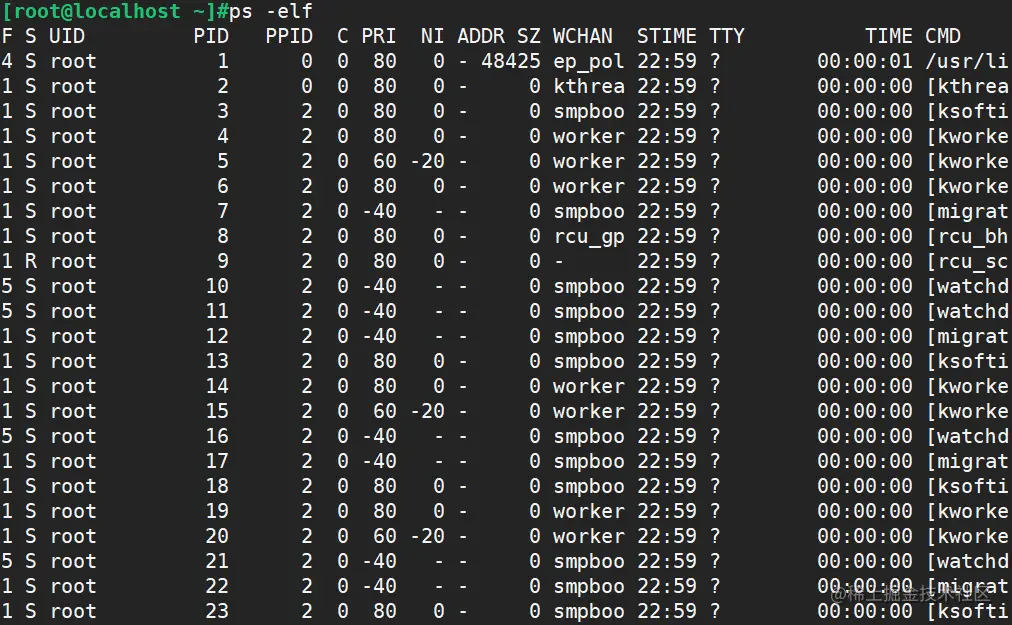Click the [rcu_sc command entry
Viewport: 1012px width, 625px height.
pos(967,261)
